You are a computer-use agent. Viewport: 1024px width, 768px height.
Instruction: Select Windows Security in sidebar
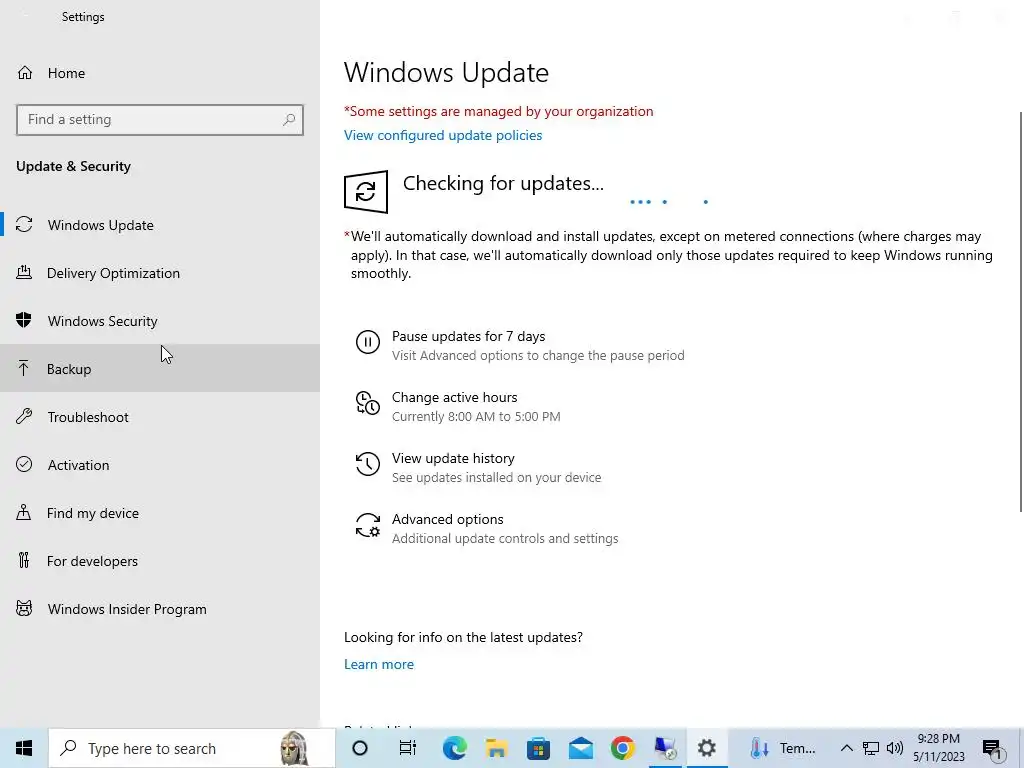tap(160, 321)
